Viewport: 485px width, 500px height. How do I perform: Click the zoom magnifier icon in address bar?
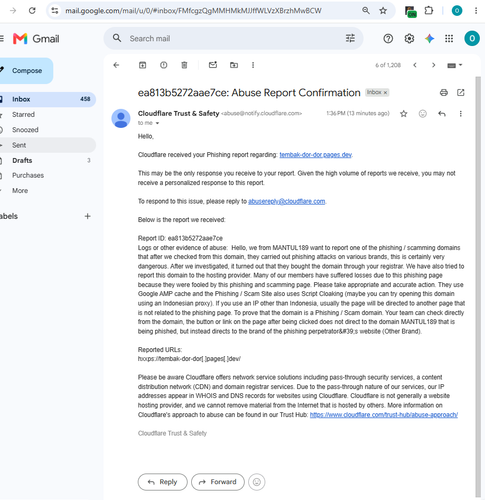tap(366, 11)
